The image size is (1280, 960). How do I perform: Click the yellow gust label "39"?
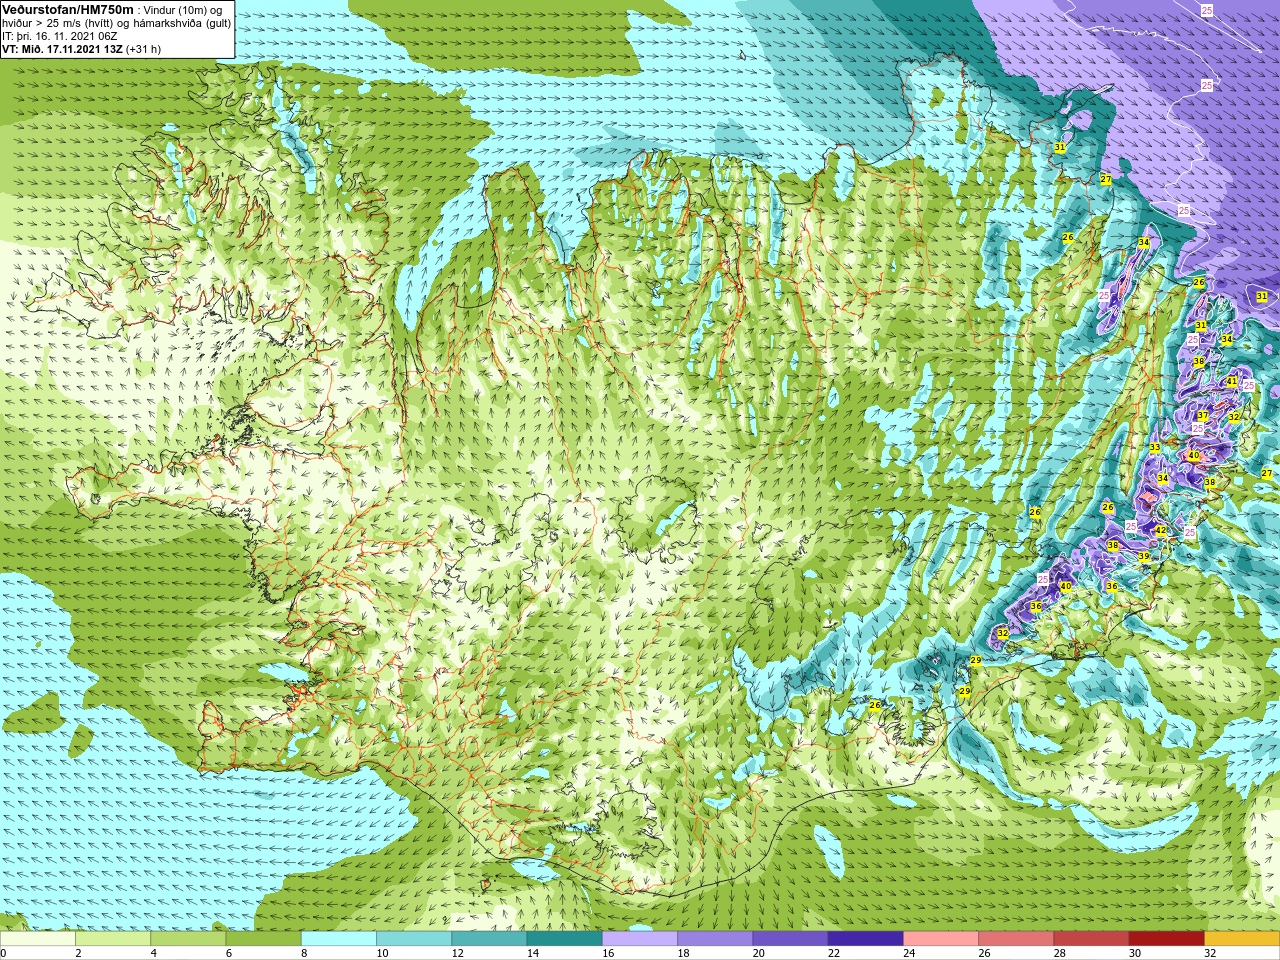[1144, 557]
